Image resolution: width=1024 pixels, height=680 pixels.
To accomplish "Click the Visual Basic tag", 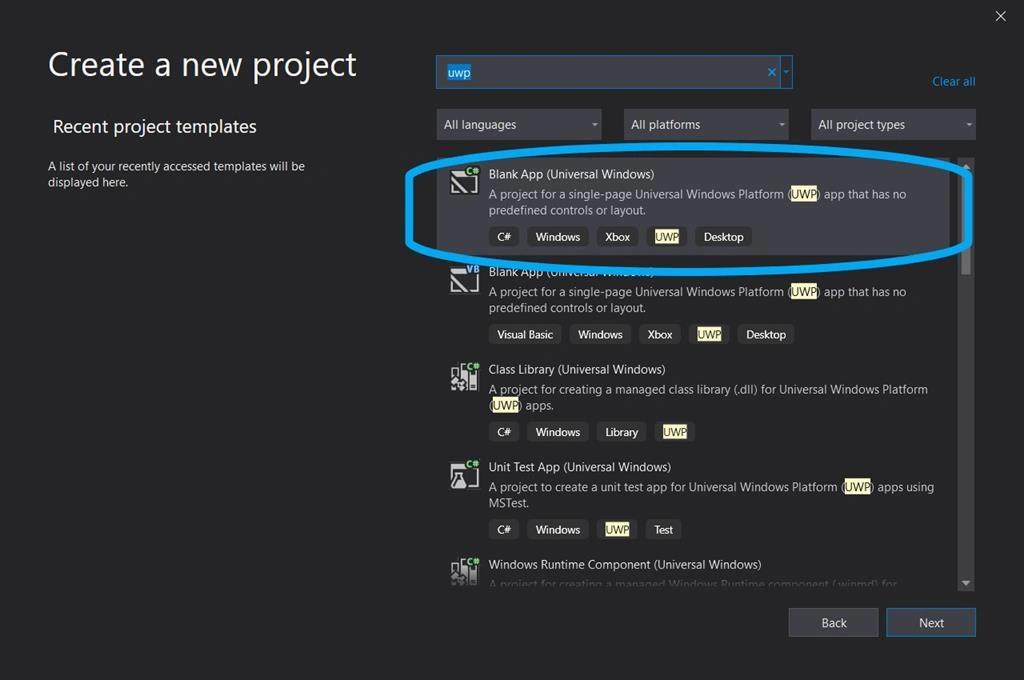I will (x=525, y=334).
